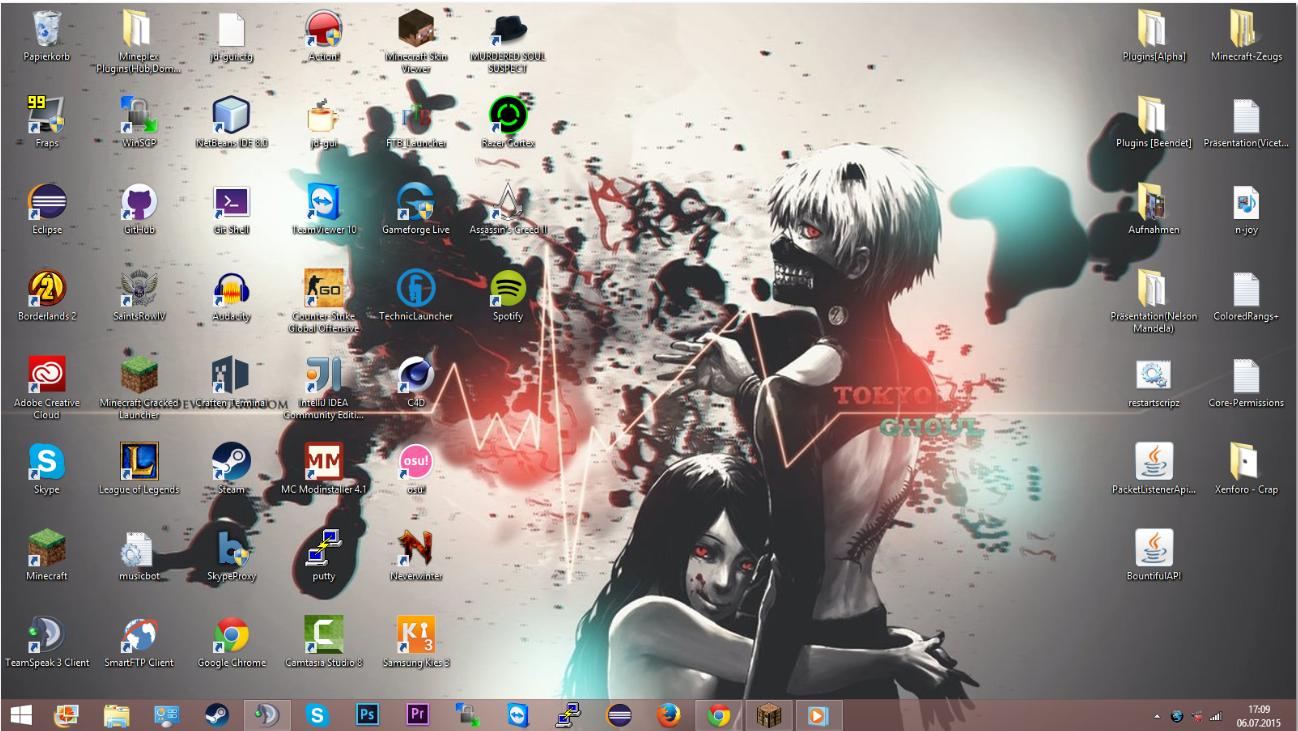Show hidden system tray icons

point(1157,716)
